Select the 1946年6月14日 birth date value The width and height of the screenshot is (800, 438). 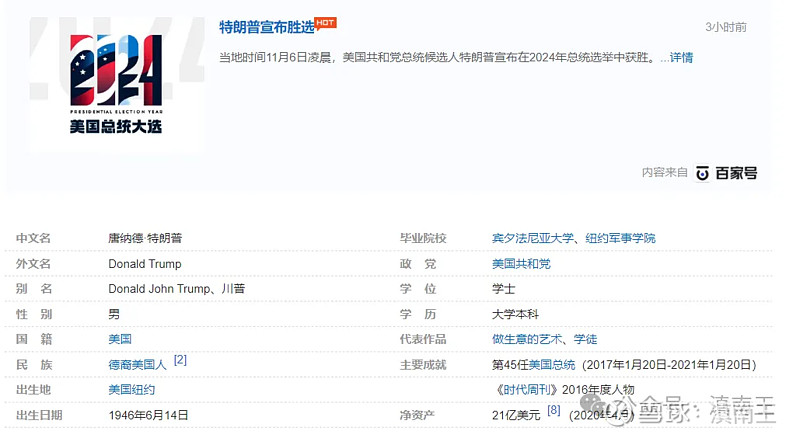click(148, 416)
